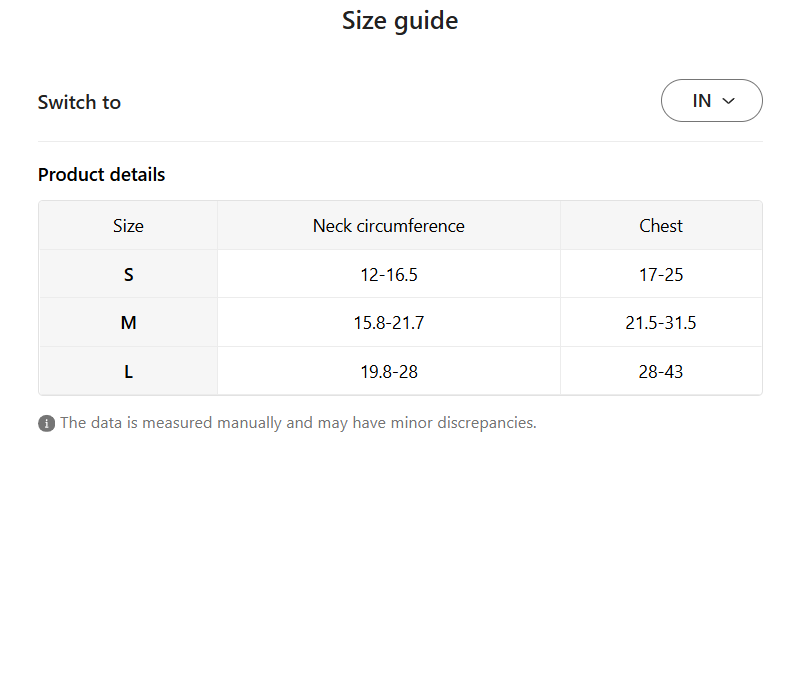
Task: Click the IN text in unit selector
Action: [701, 101]
